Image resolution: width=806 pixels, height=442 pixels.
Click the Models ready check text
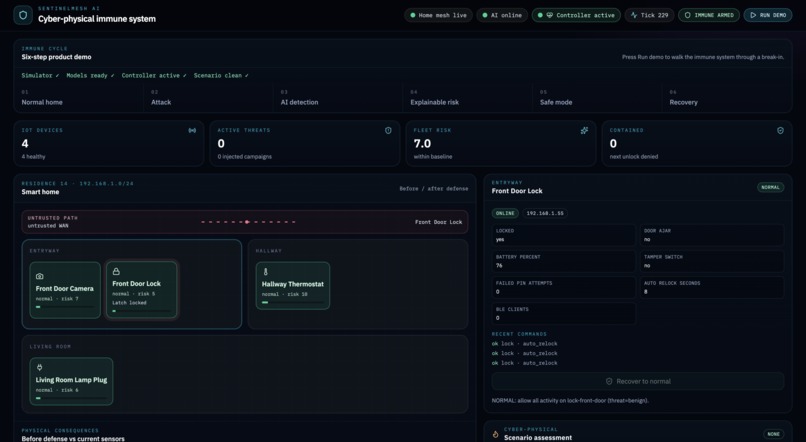[90, 76]
